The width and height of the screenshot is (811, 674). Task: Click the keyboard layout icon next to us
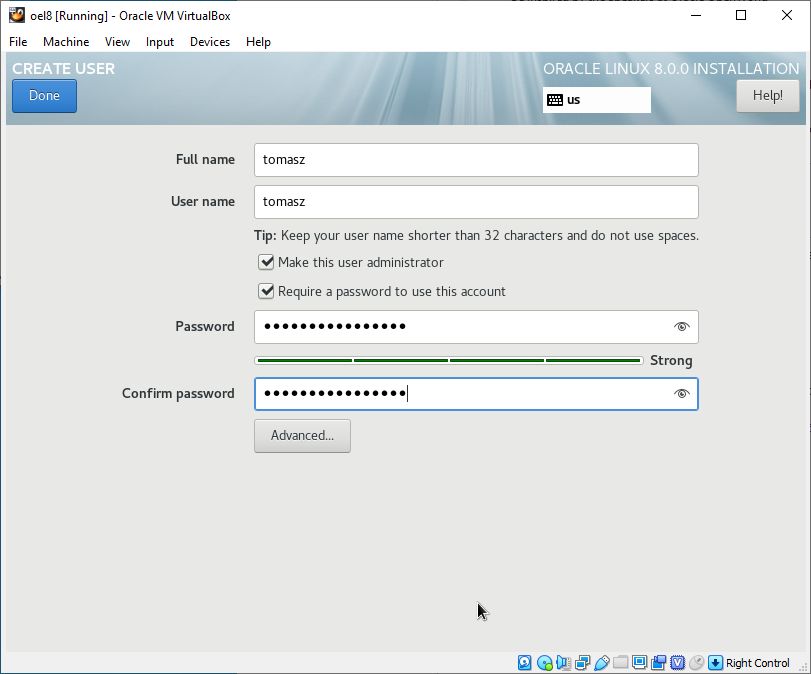[x=555, y=100]
